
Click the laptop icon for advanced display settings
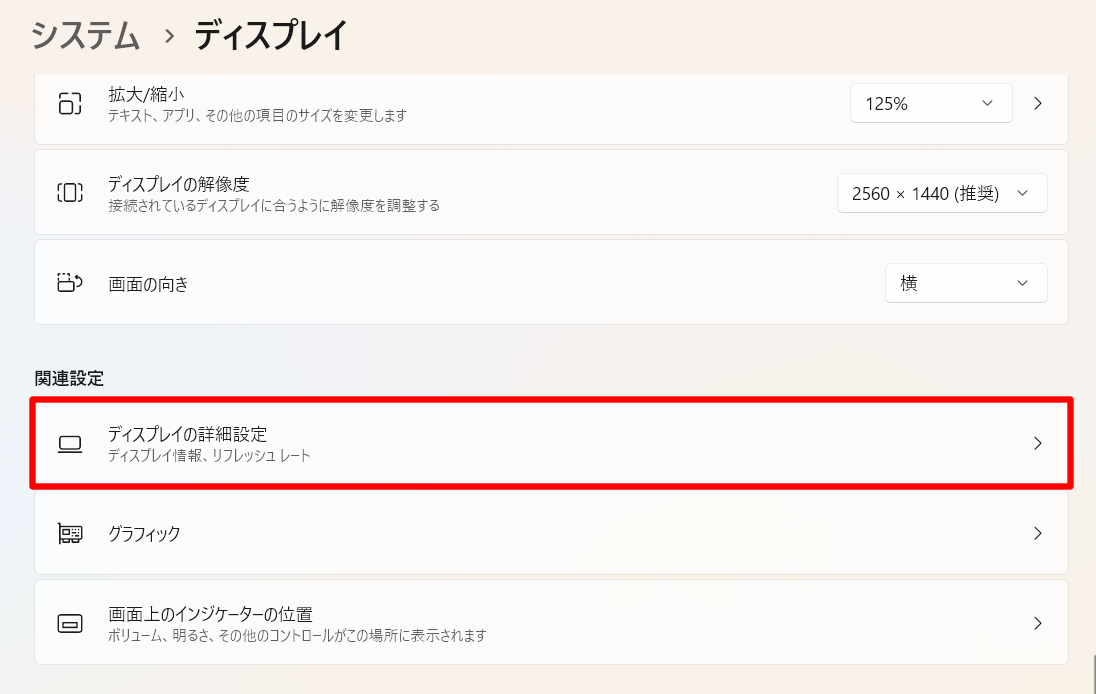(69, 443)
